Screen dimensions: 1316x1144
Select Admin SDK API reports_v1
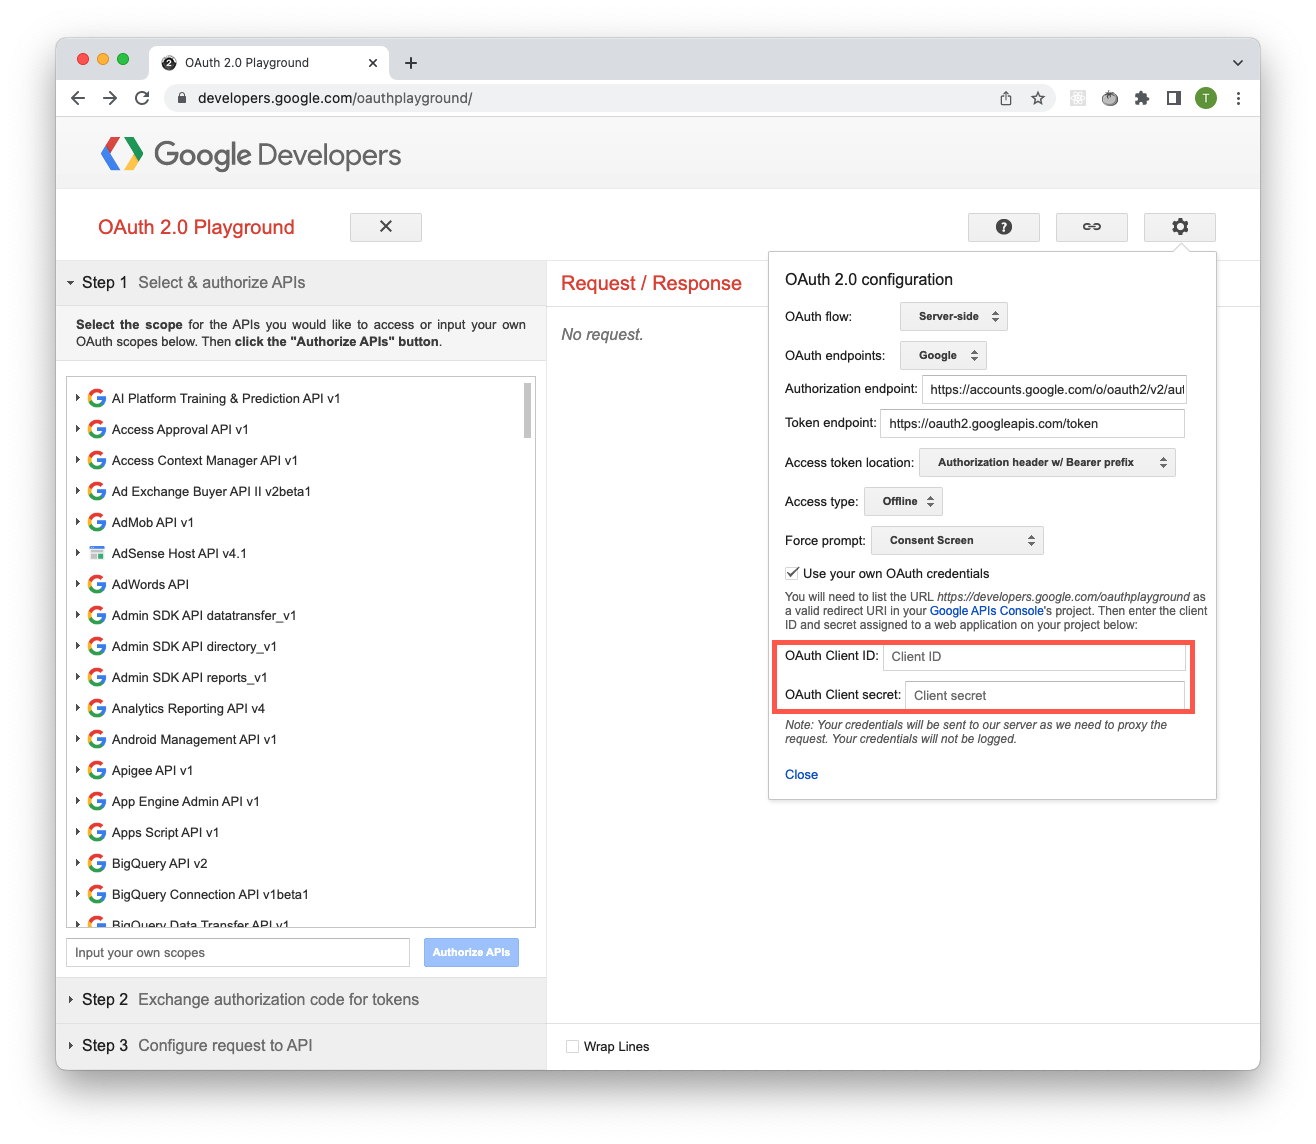189,677
